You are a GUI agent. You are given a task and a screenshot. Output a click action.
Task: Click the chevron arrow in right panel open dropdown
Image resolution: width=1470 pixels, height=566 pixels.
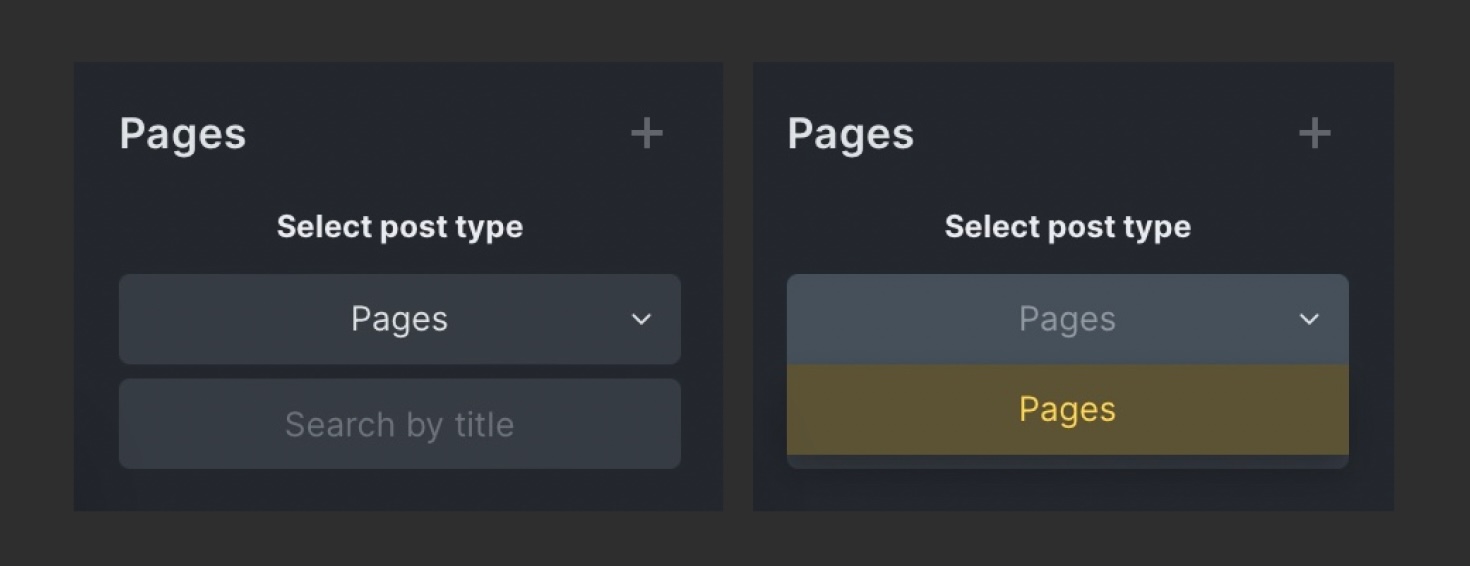1309,320
